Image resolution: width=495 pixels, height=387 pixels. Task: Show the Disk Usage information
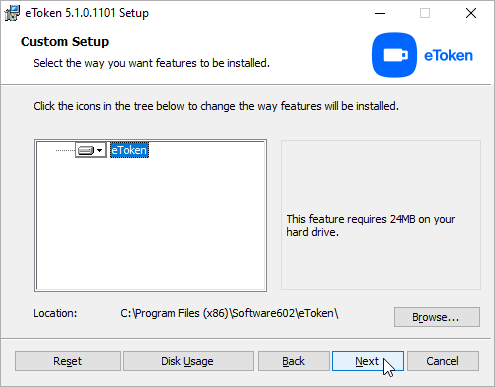188,361
